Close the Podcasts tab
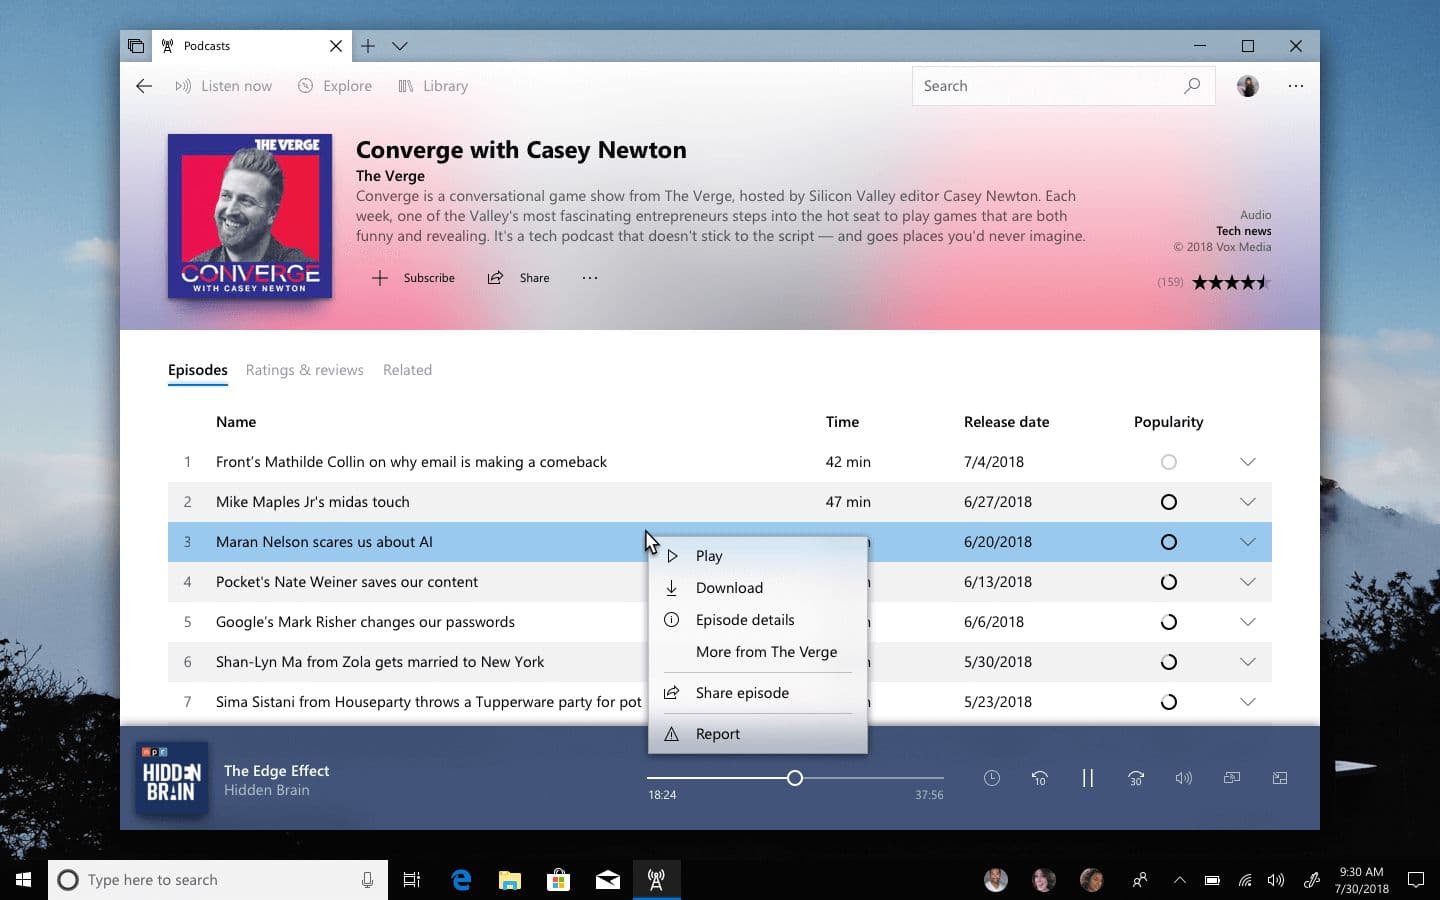The height and width of the screenshot is (900, 1440). pyautogui.click(x=336, y=46)
